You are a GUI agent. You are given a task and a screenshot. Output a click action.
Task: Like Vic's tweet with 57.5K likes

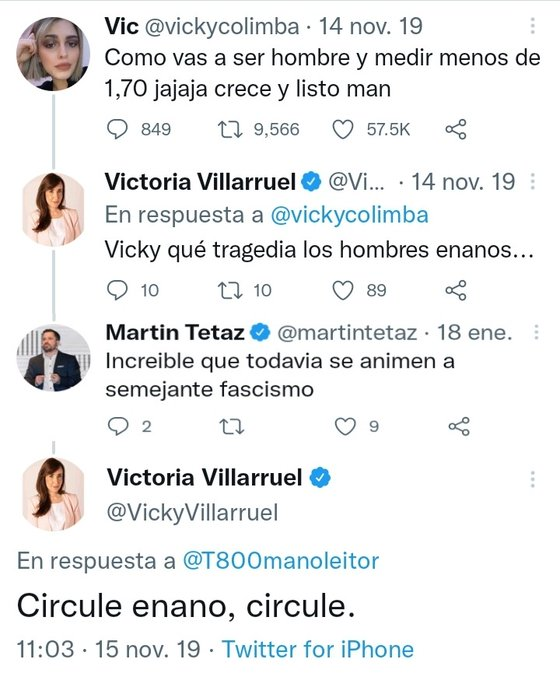(343, 129)
